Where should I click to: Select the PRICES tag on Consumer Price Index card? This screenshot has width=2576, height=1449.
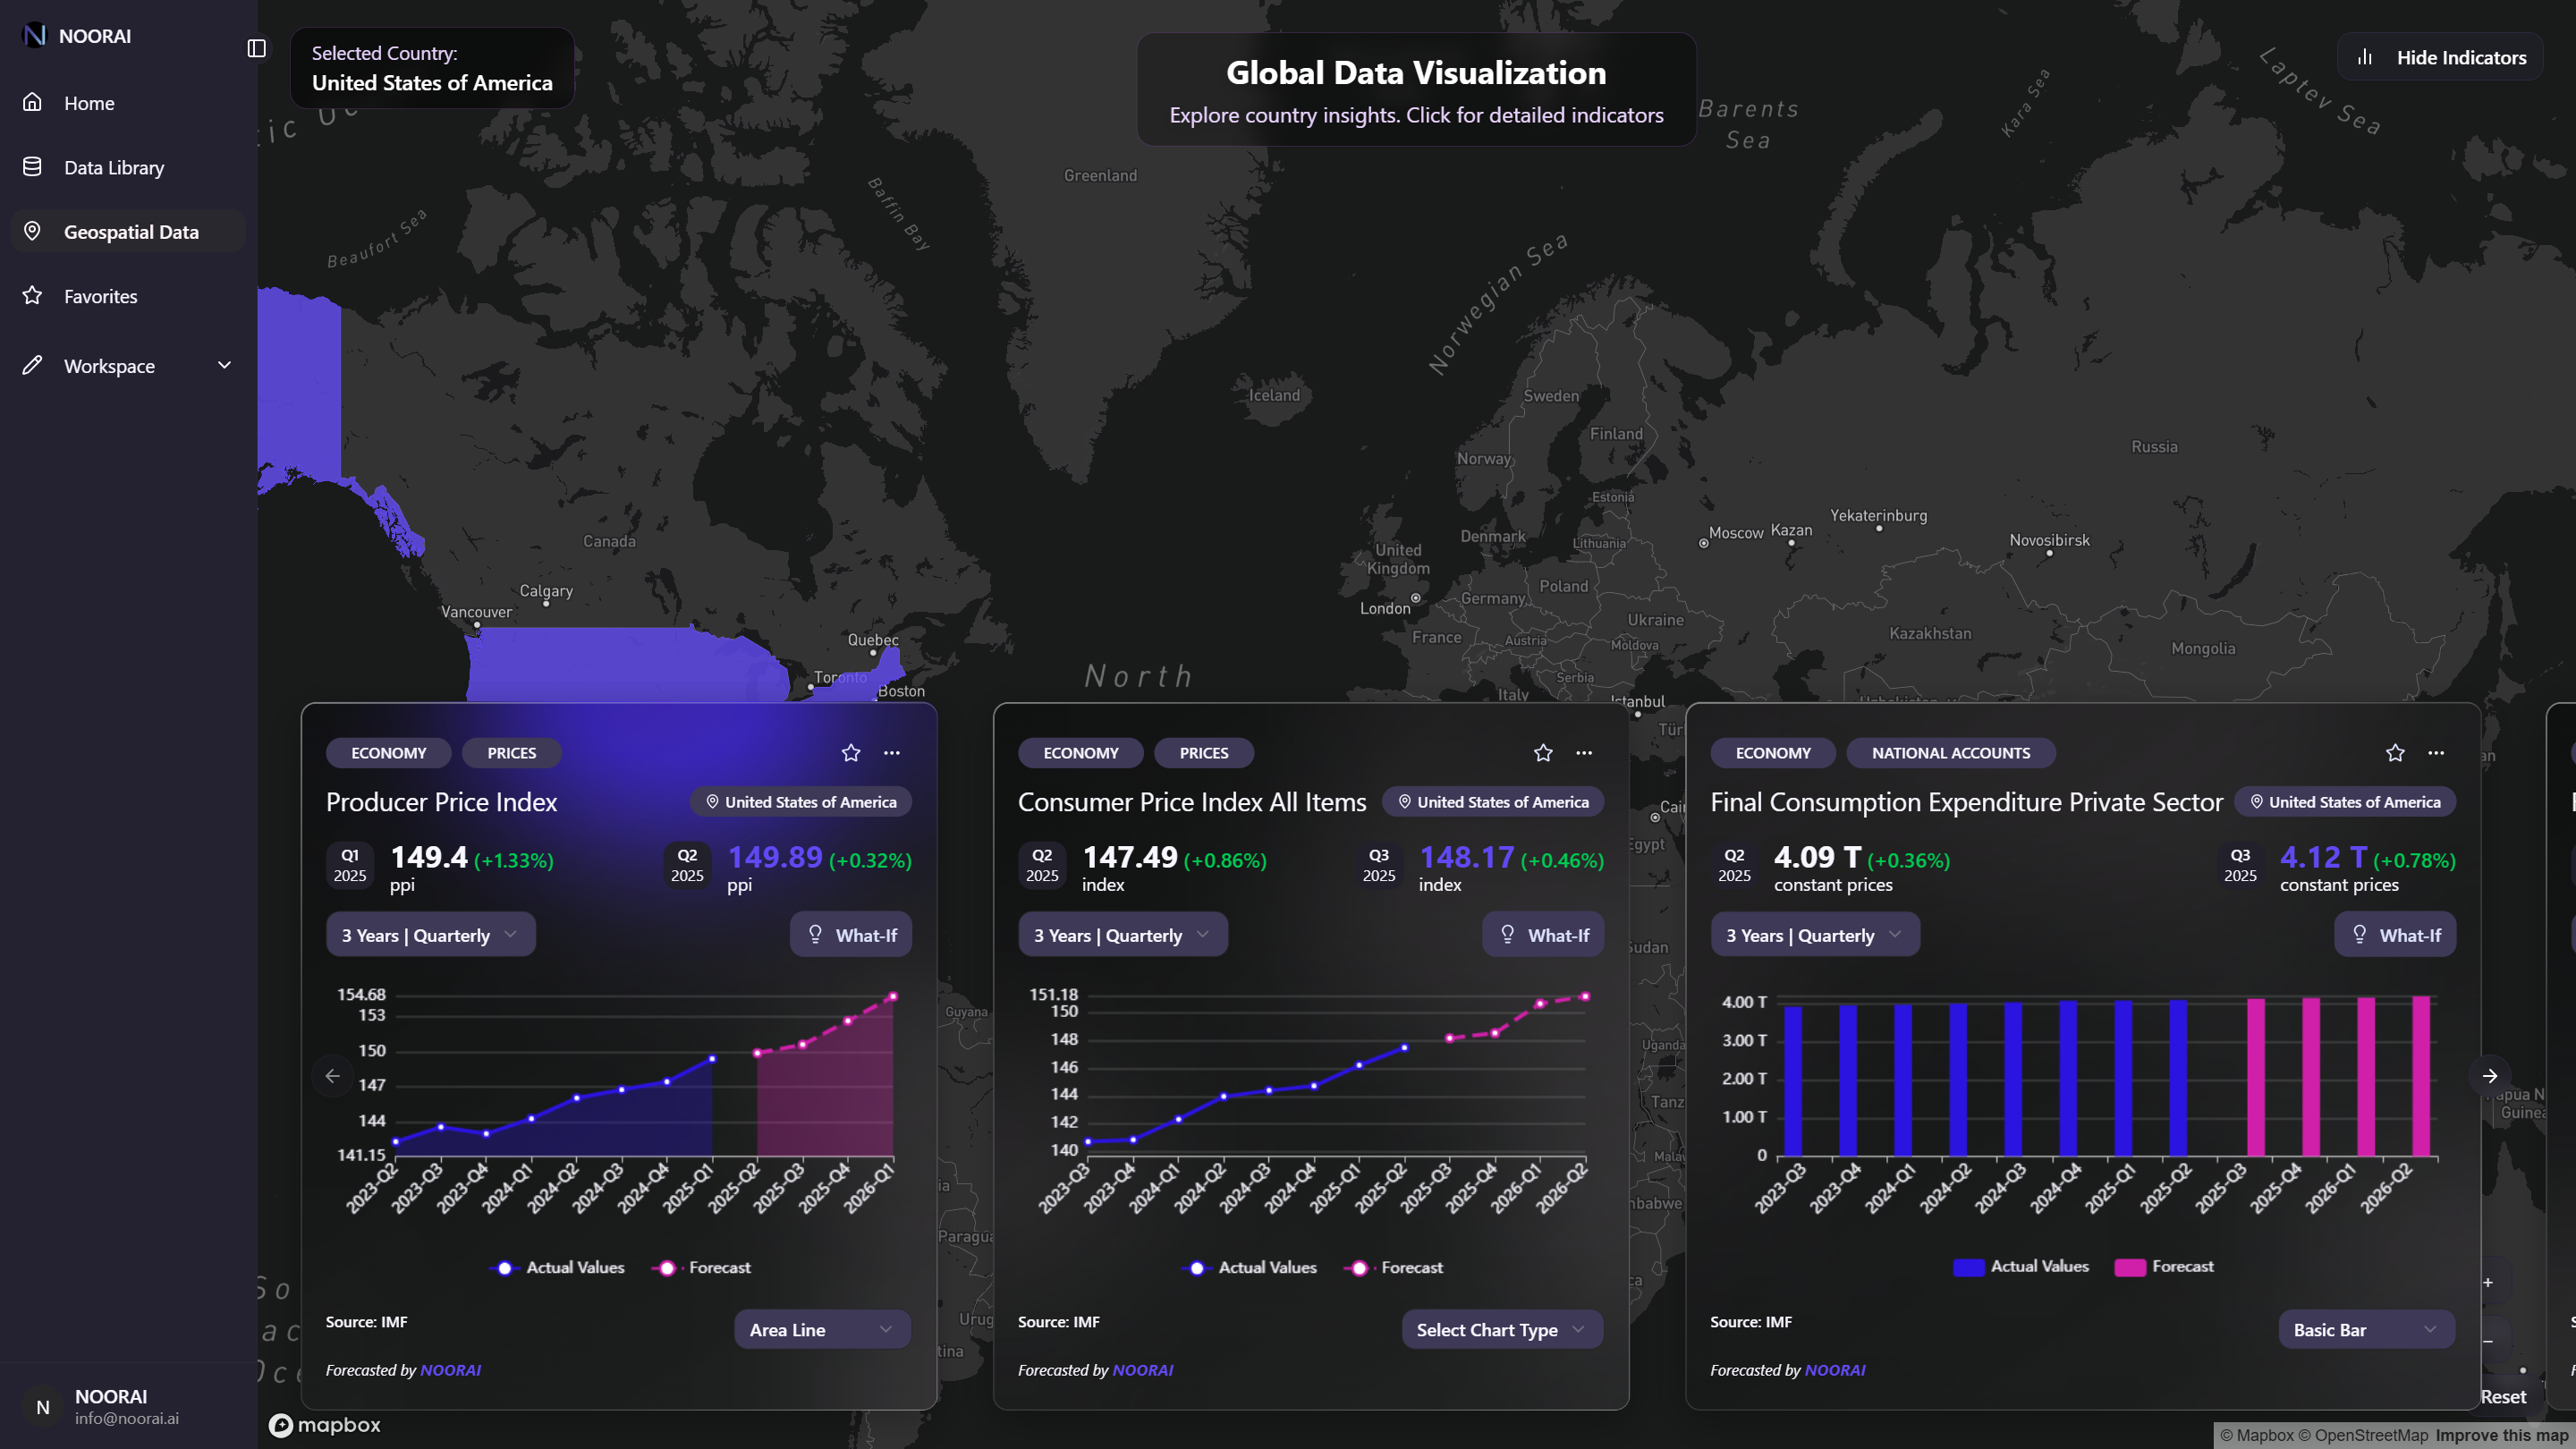(1203, 752)
